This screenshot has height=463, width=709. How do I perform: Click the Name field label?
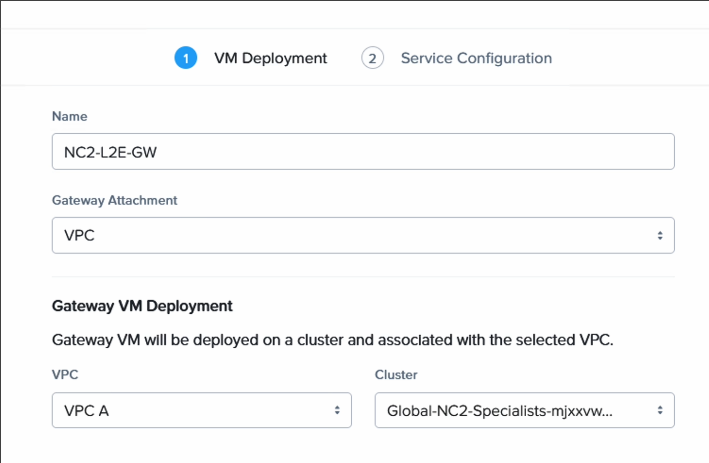click(70, 116)
